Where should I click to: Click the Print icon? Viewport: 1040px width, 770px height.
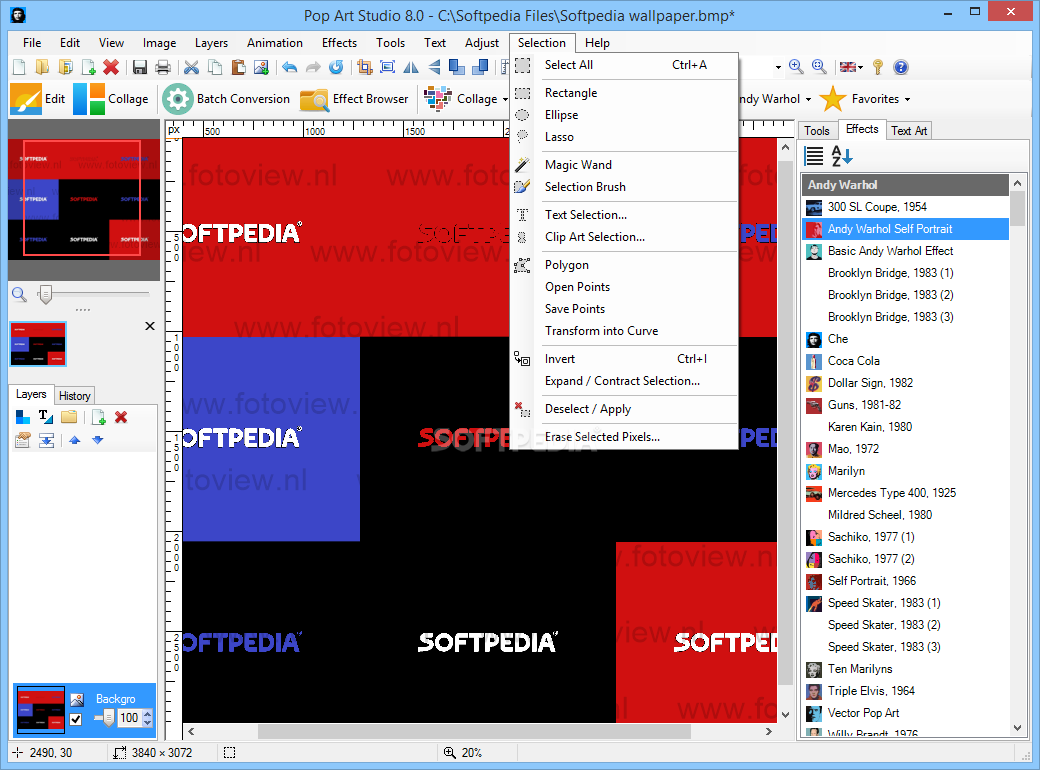tap(162, 67)
